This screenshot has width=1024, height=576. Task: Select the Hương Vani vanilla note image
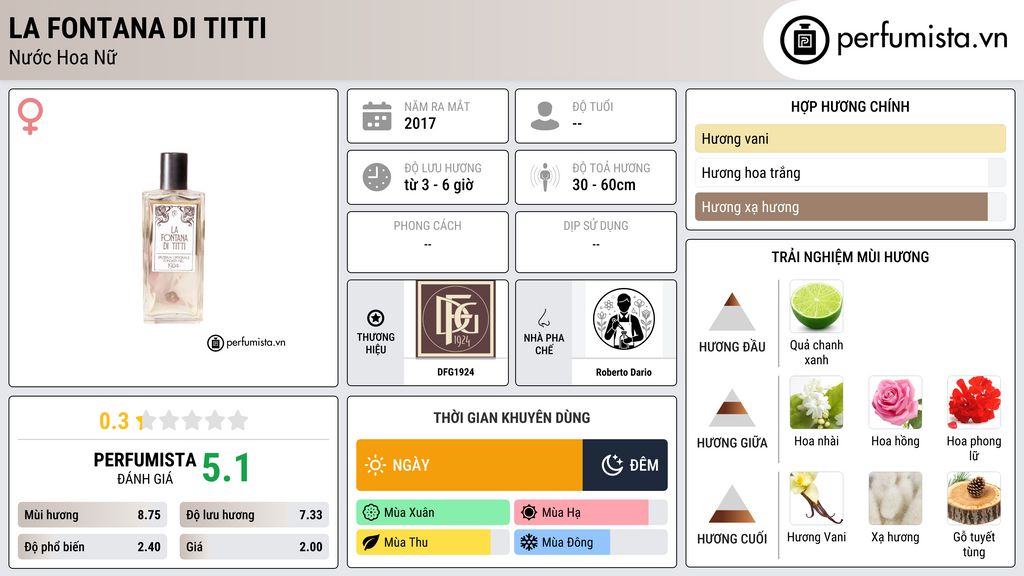click(x=816, y=498)
